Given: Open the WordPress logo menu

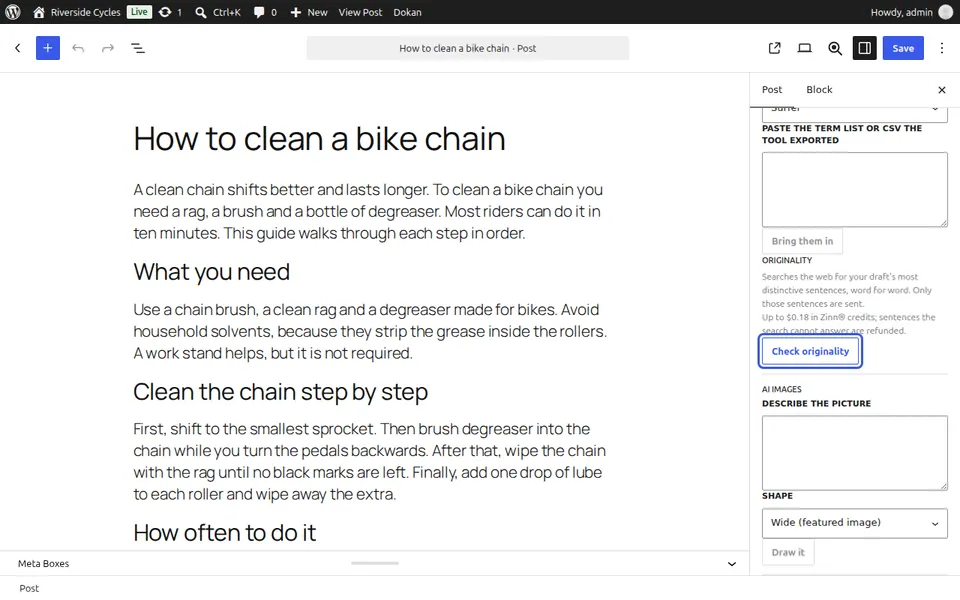Looking at the screenshot, I should pyautogui.click(x=13, y=12).
